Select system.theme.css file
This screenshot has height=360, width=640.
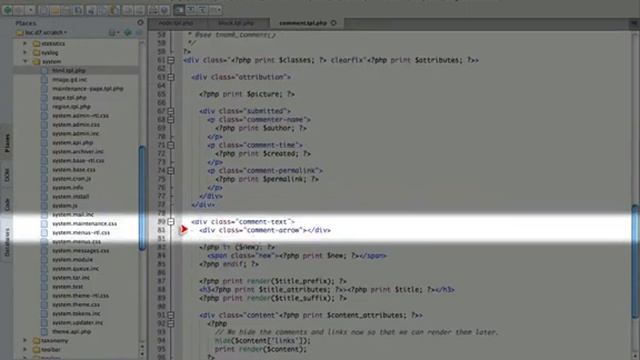[x=76, y=304]
